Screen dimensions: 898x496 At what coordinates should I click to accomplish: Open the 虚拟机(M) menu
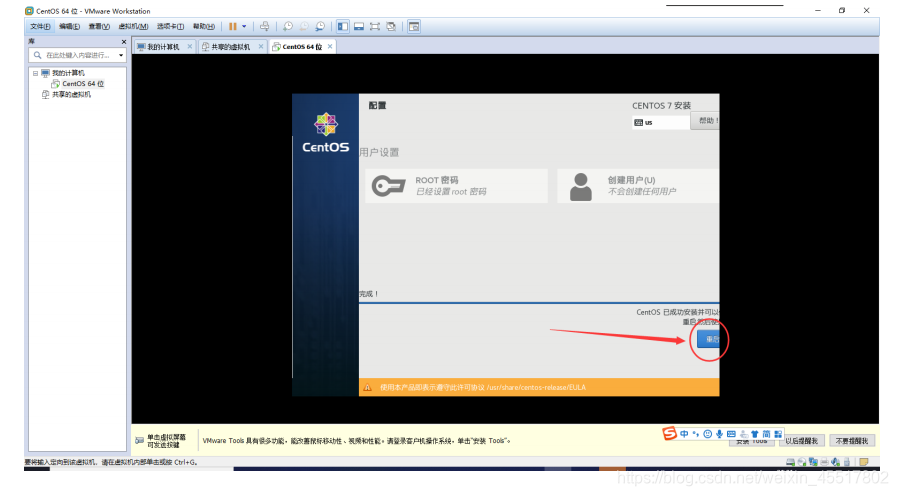coord(133,26)
